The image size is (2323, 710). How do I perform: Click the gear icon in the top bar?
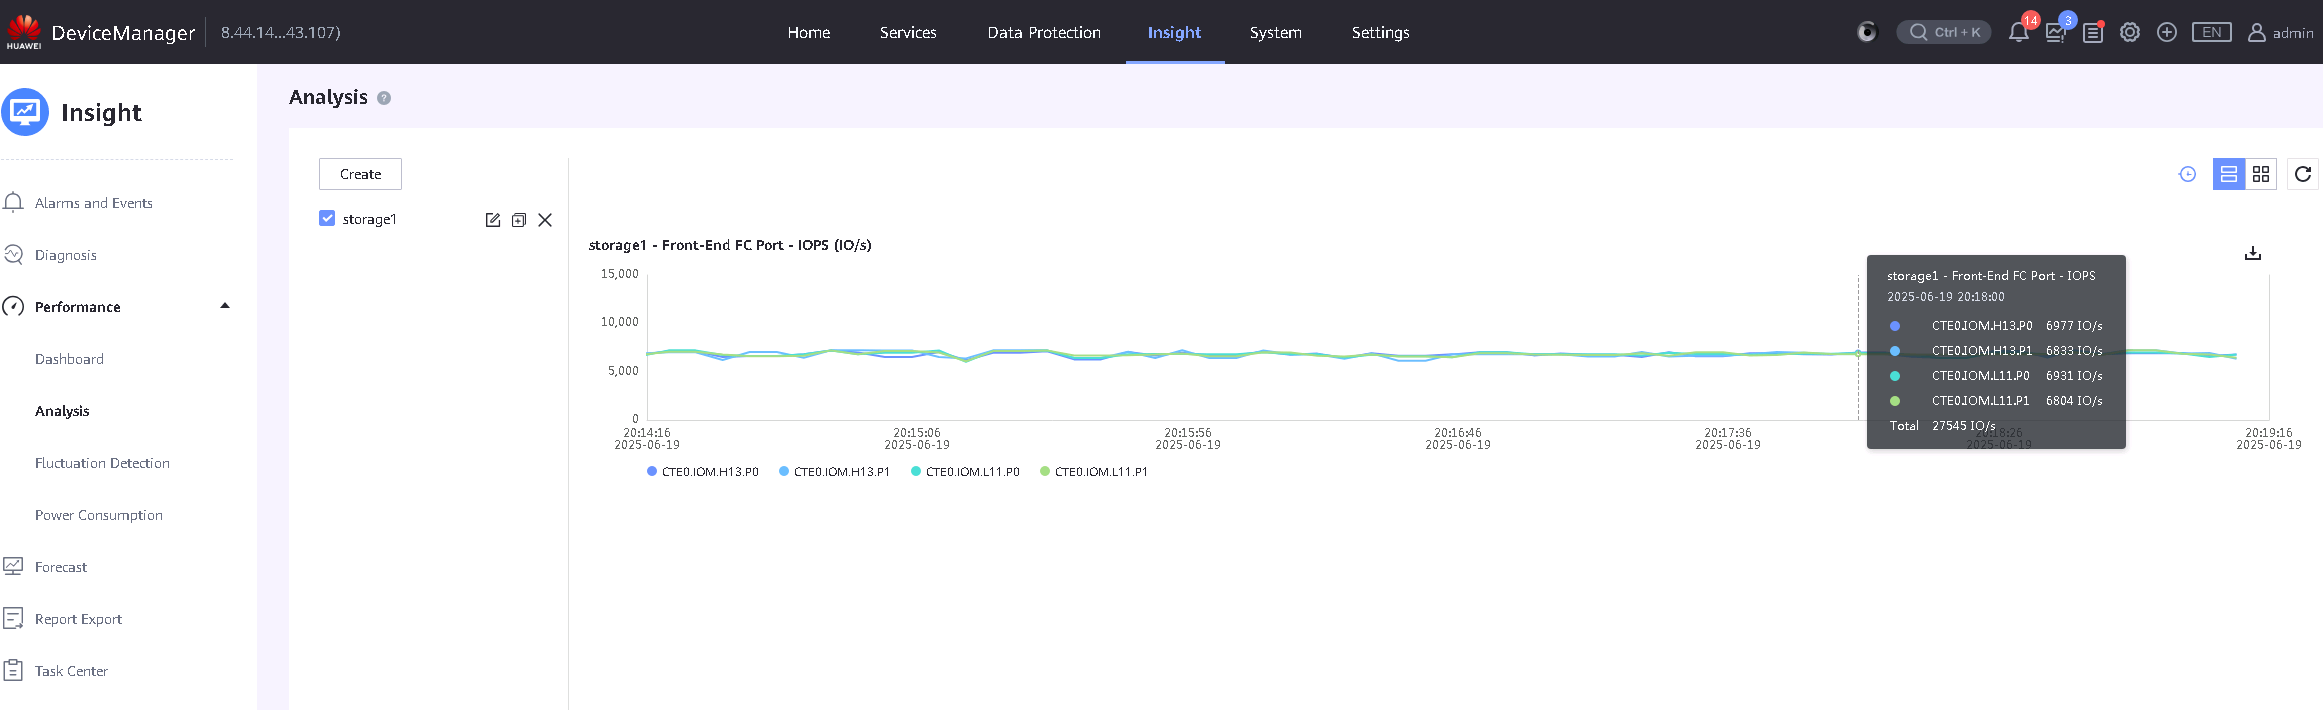tap(2130, 32)
